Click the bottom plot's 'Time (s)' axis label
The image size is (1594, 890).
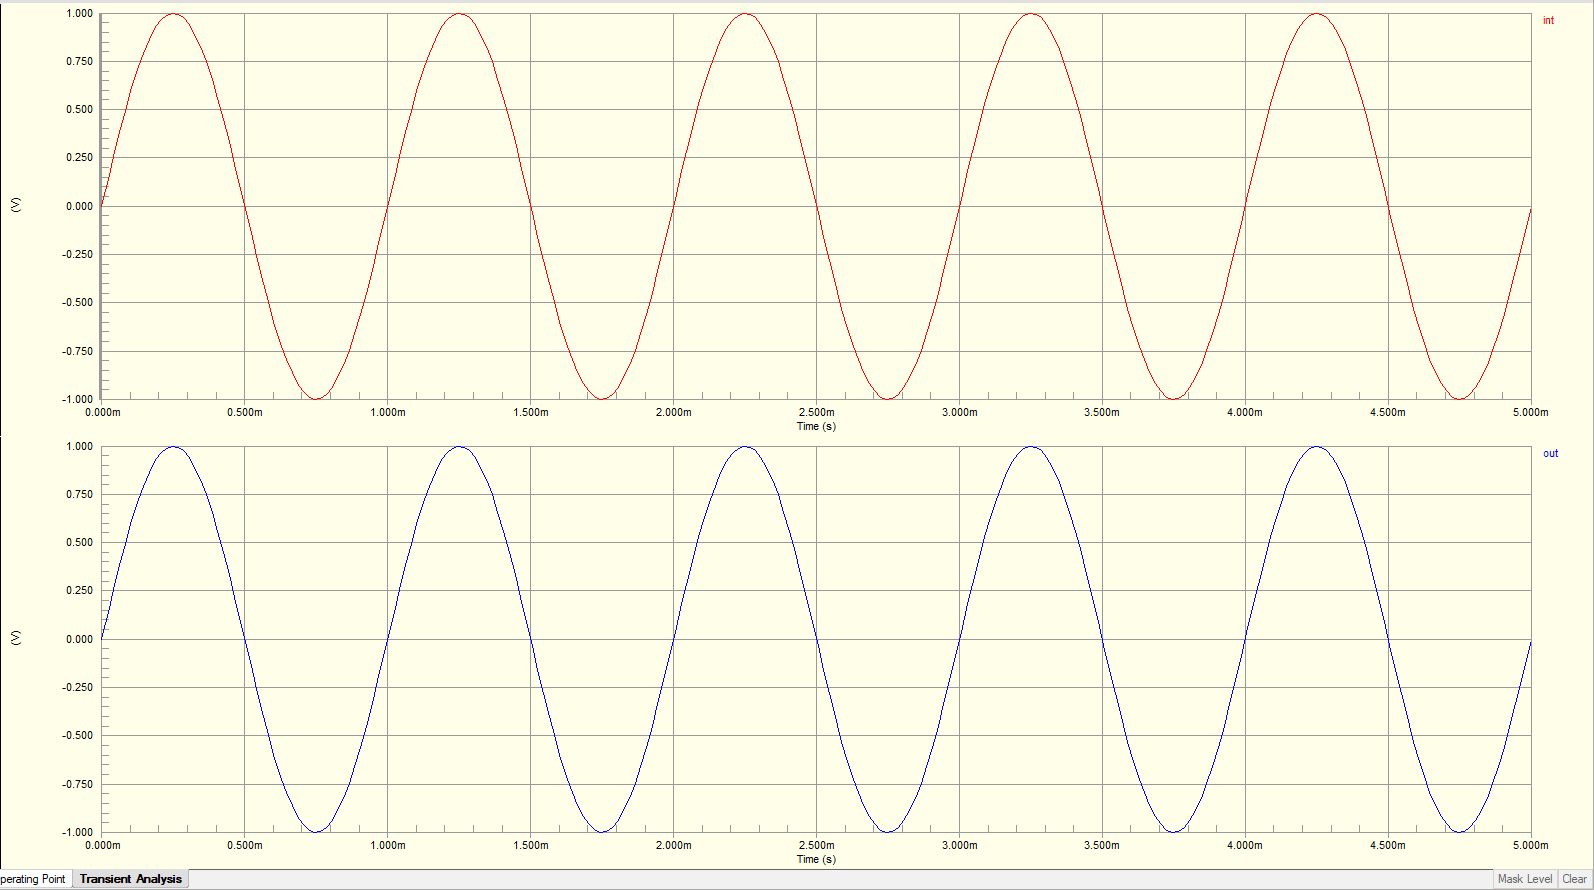[816, 859]
